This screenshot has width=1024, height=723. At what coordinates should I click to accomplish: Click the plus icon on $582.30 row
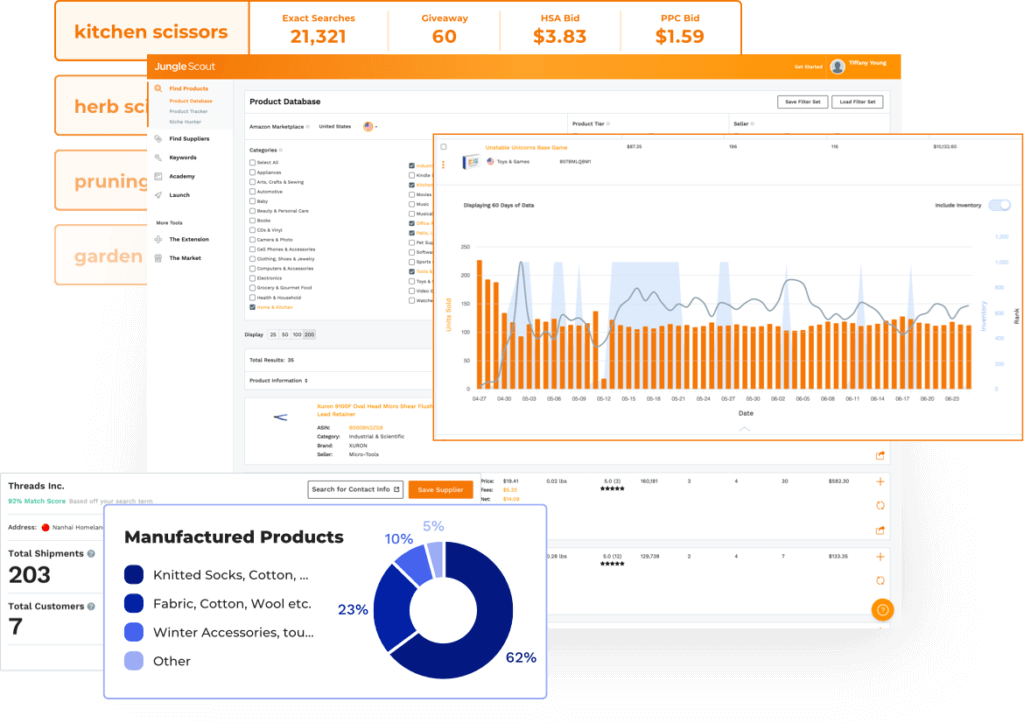[880, 482]
